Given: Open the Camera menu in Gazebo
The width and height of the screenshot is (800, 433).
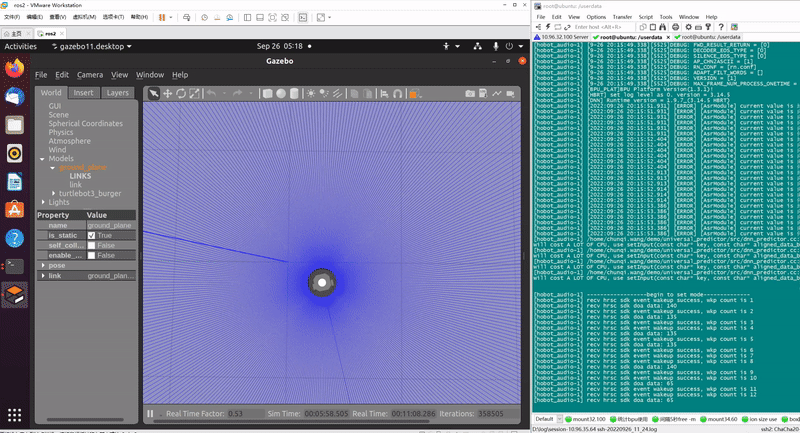Looking at the screenshot, I should tap(90, 75).
